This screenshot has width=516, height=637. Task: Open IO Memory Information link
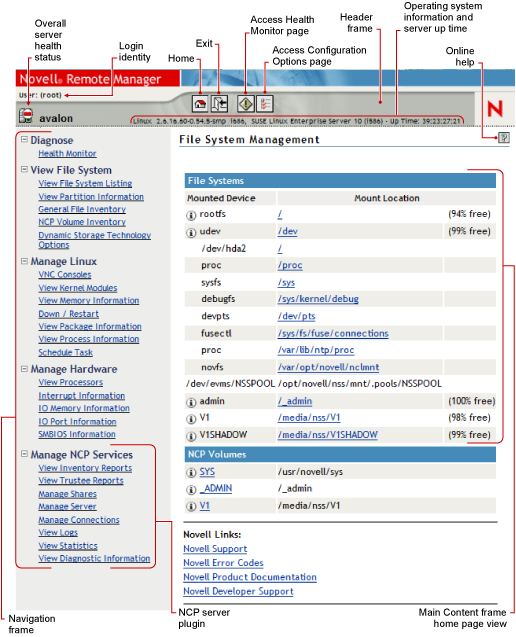tap(84, 408)
